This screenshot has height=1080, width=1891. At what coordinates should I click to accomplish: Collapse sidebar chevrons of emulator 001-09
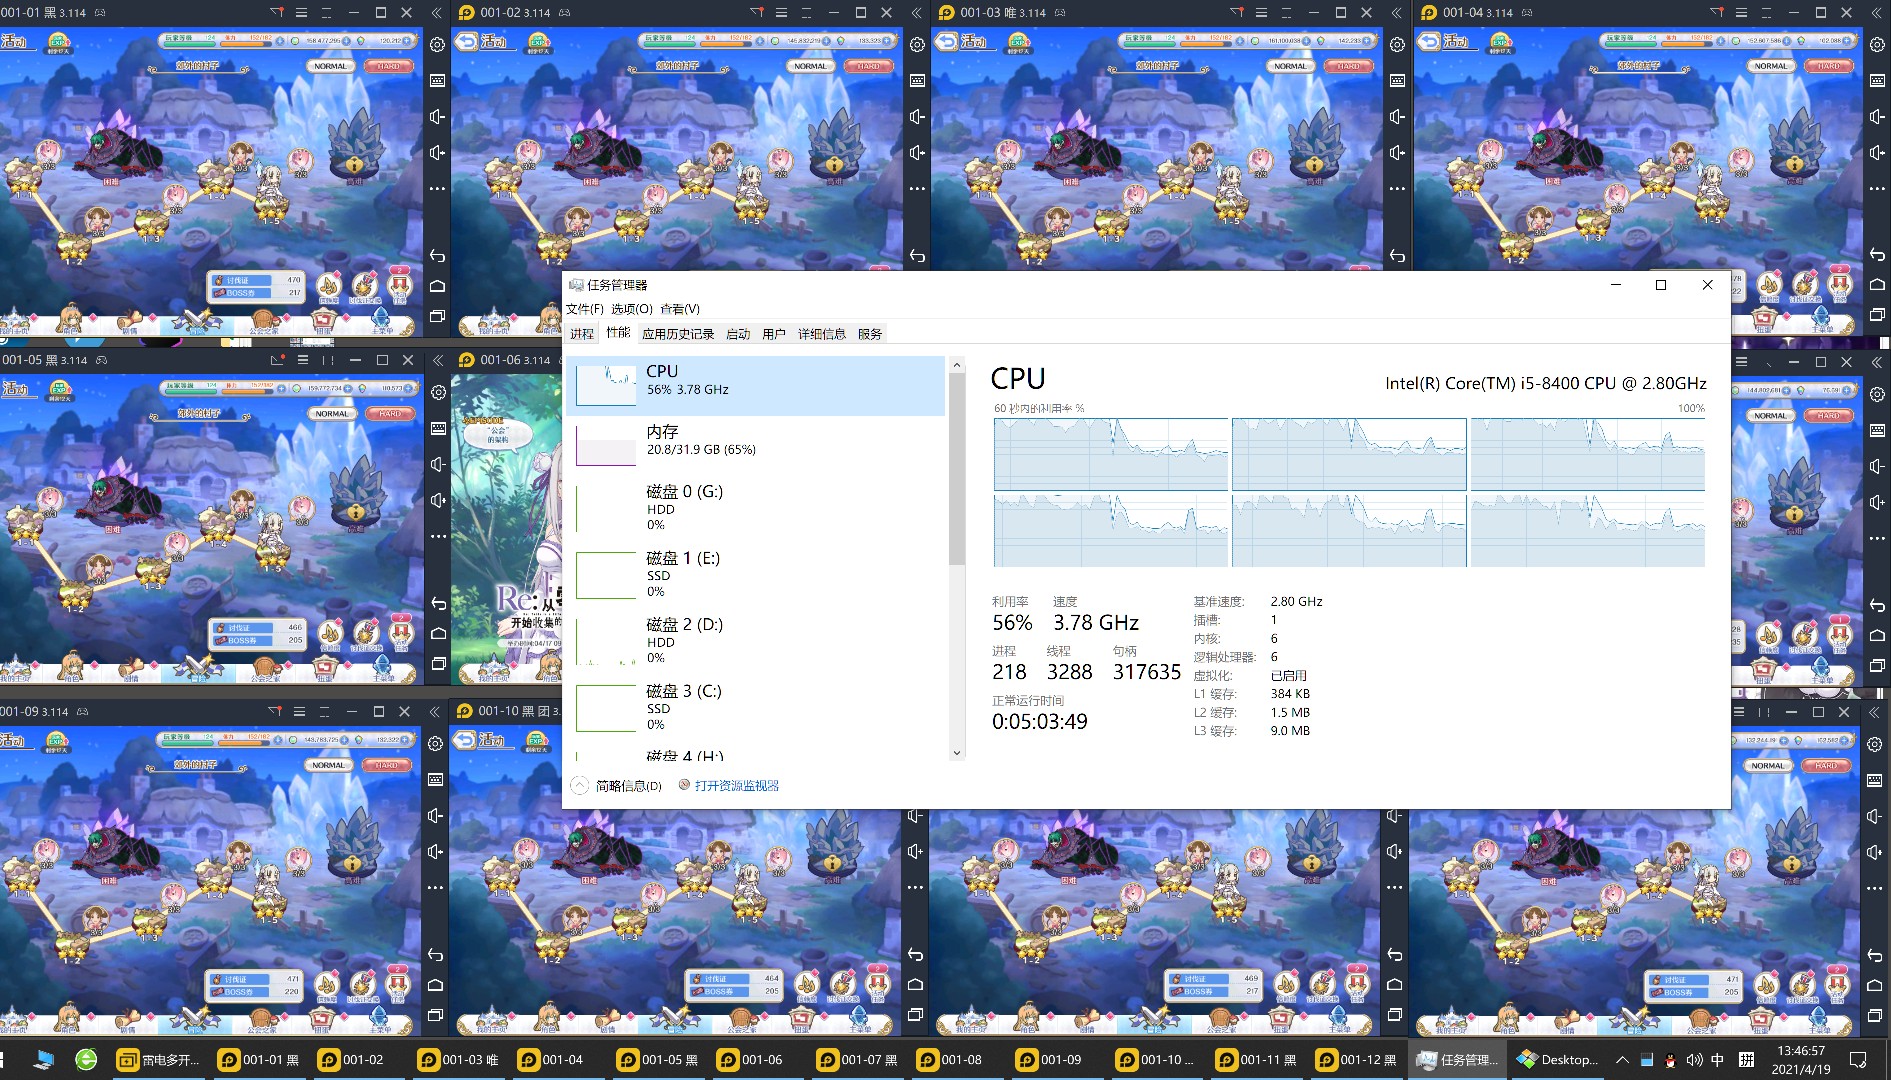[435, 712]
